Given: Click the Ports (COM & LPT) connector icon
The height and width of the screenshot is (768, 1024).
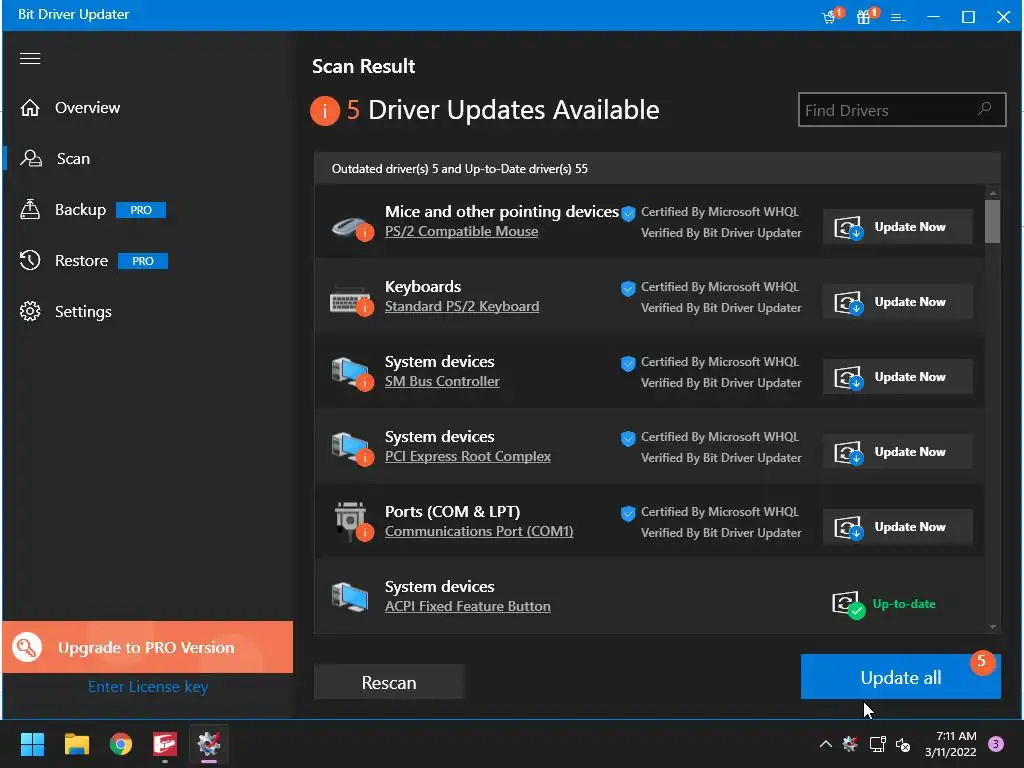Looking at the screenshot, I should [353, 522].
